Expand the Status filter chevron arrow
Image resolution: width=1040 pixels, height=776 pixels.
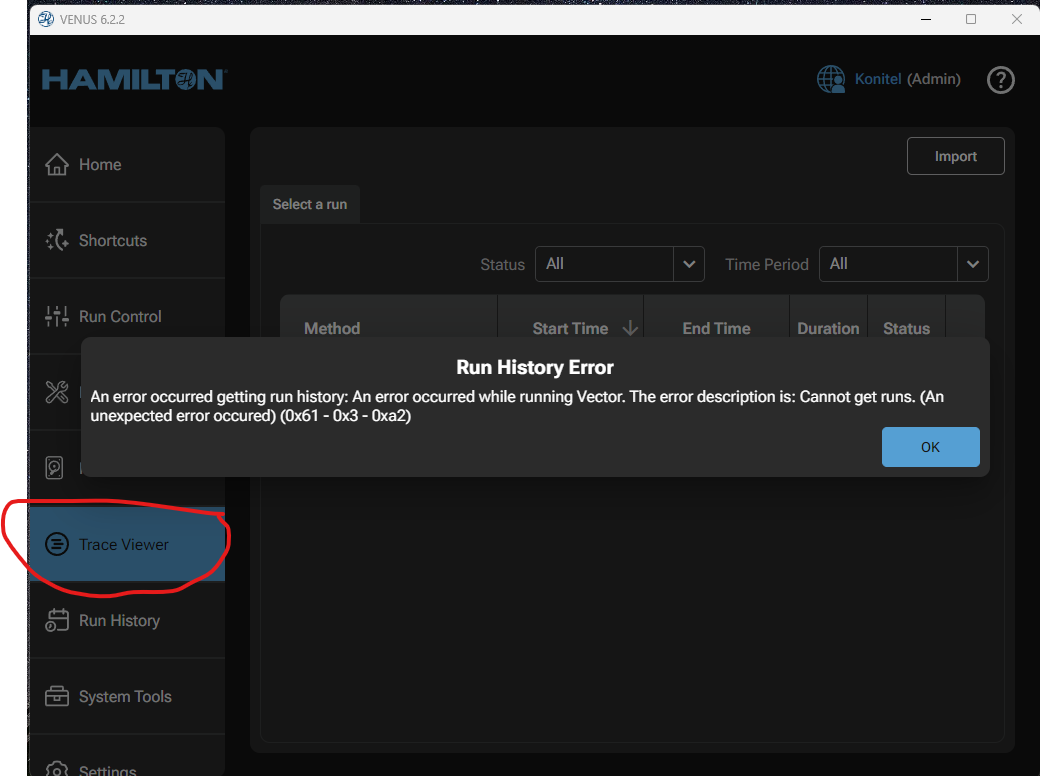tap(689, 264)
